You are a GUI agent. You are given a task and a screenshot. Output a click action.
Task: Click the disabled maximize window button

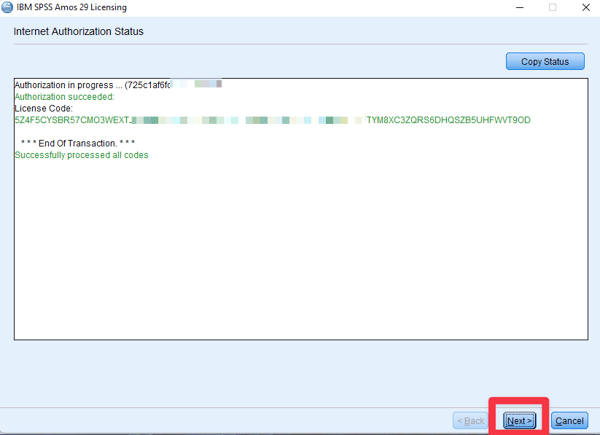[x=553, y=7]
